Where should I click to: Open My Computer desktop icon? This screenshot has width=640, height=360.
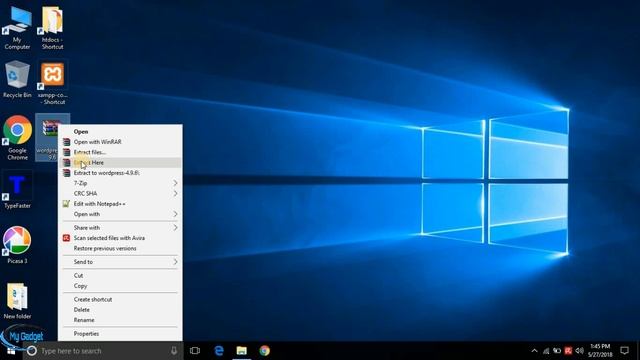point(17,27)
